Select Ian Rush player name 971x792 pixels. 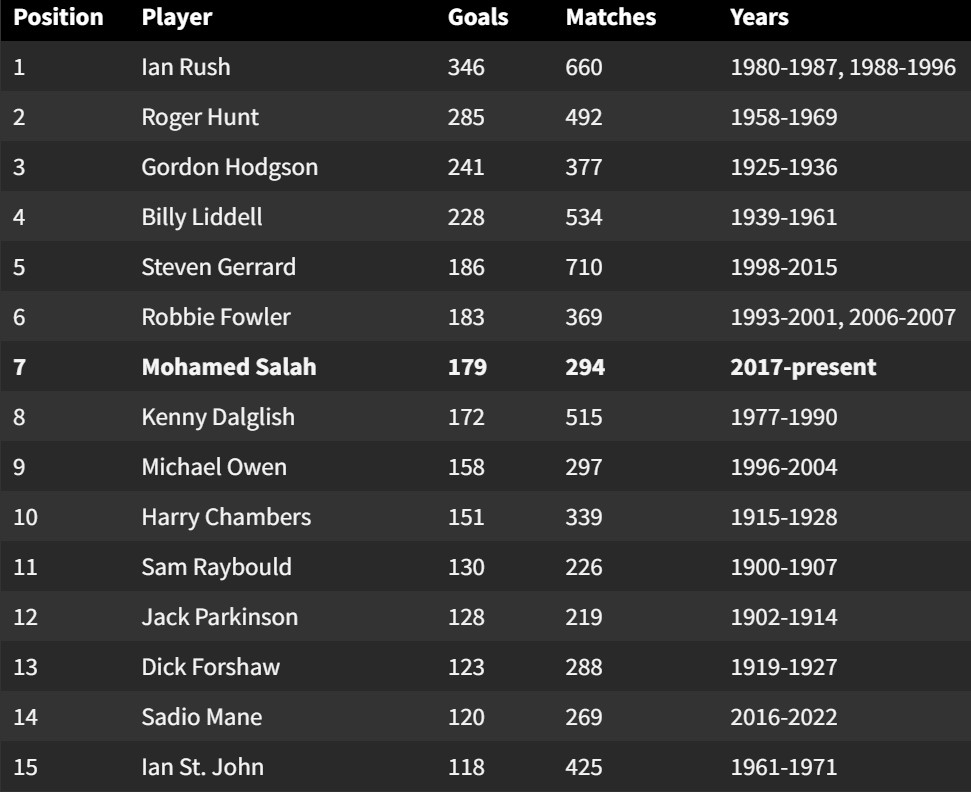(x=186, y=67)
